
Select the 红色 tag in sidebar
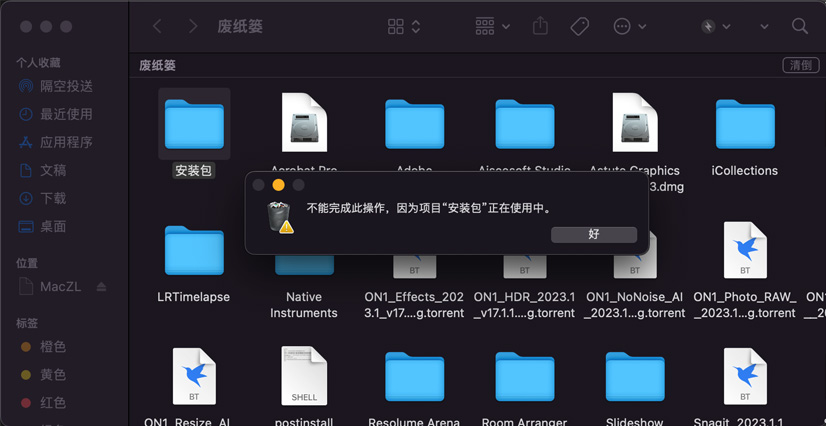pyautogui.click(x=52, y=403)
